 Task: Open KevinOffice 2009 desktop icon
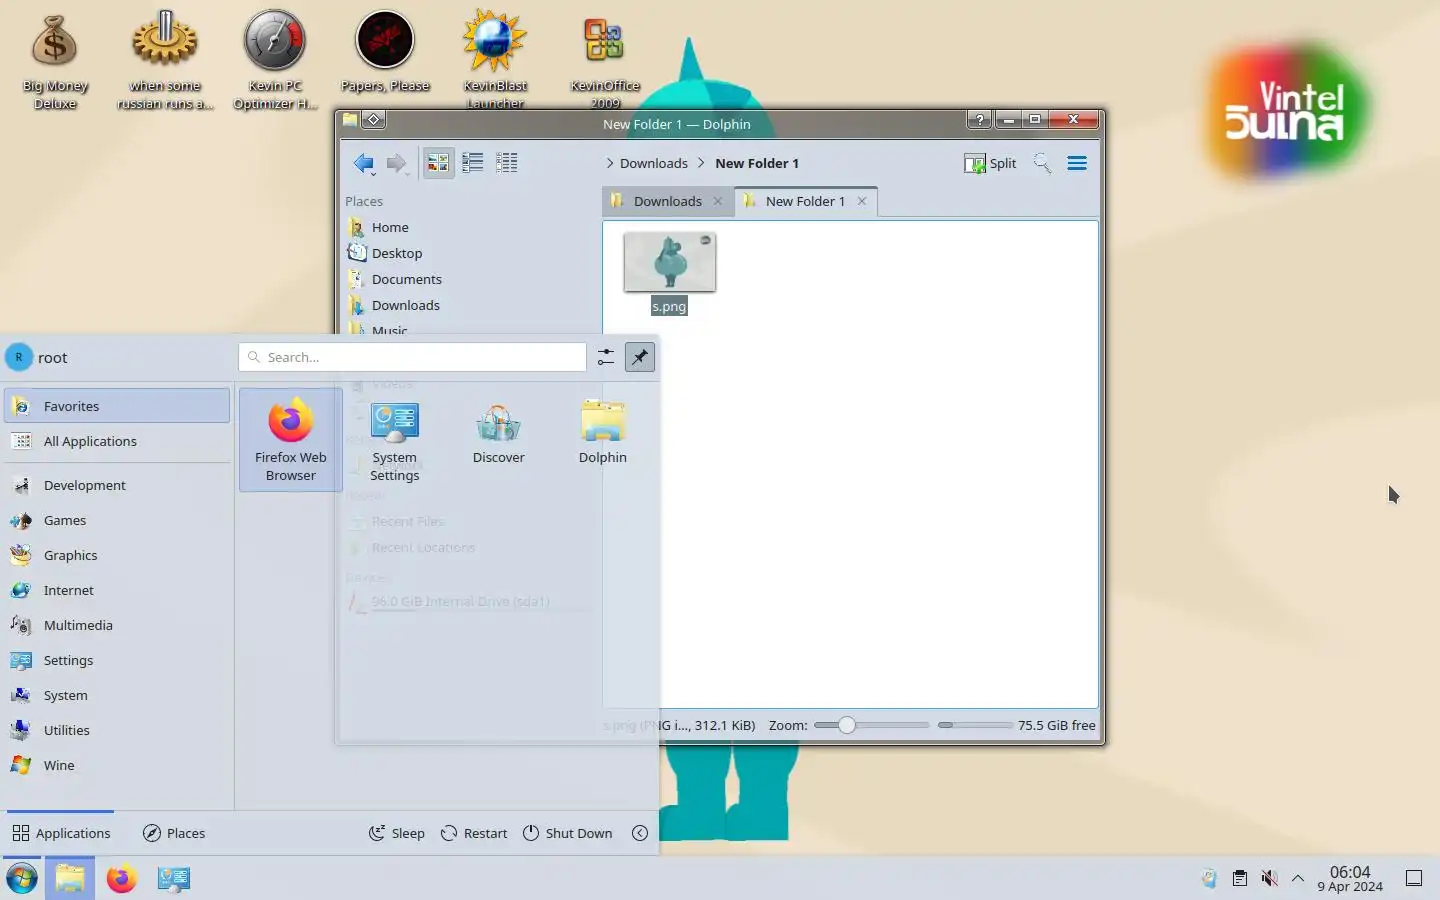pyautogui.click(x=605, y=60)
